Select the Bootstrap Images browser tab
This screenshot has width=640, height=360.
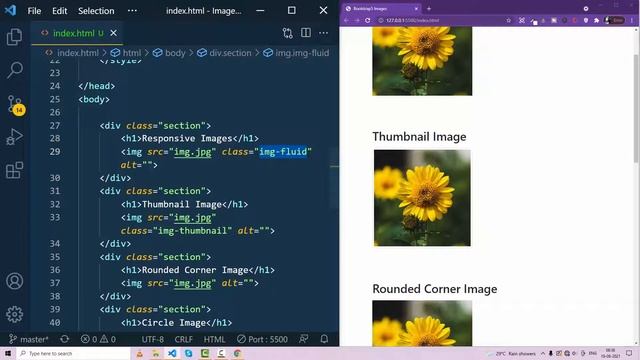[381, 9]
